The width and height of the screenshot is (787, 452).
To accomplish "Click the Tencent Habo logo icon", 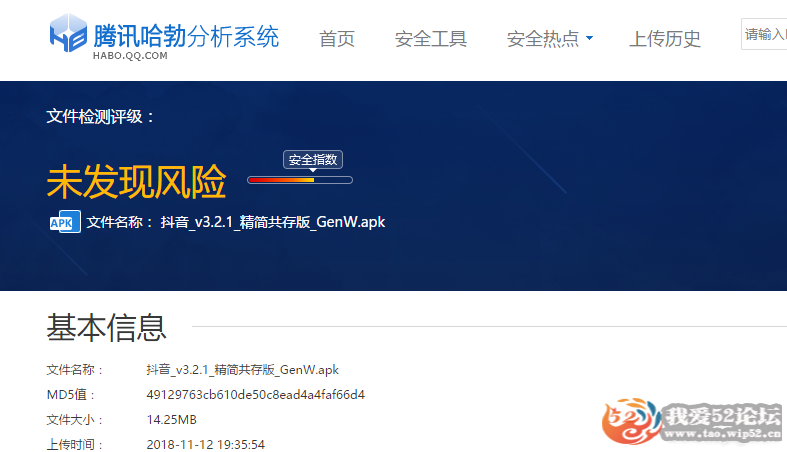I will coord(68,33).
